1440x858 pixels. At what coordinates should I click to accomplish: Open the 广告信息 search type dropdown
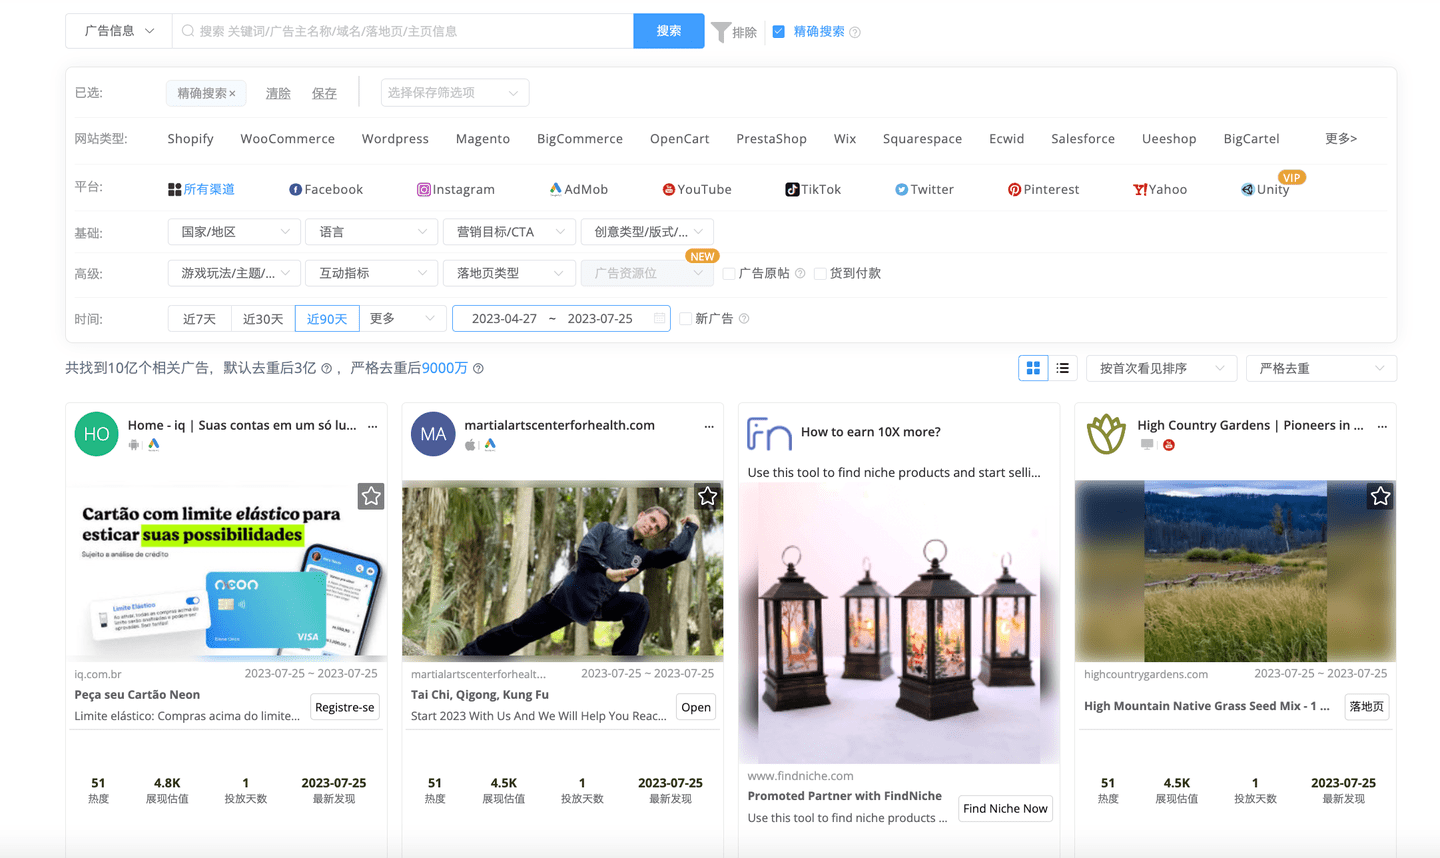click(x=119, y=31)
